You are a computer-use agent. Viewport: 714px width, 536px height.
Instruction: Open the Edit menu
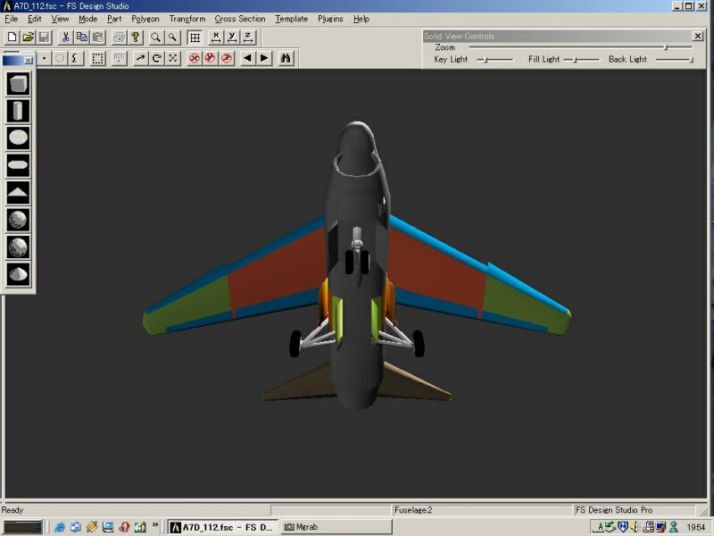coord(34,19)
